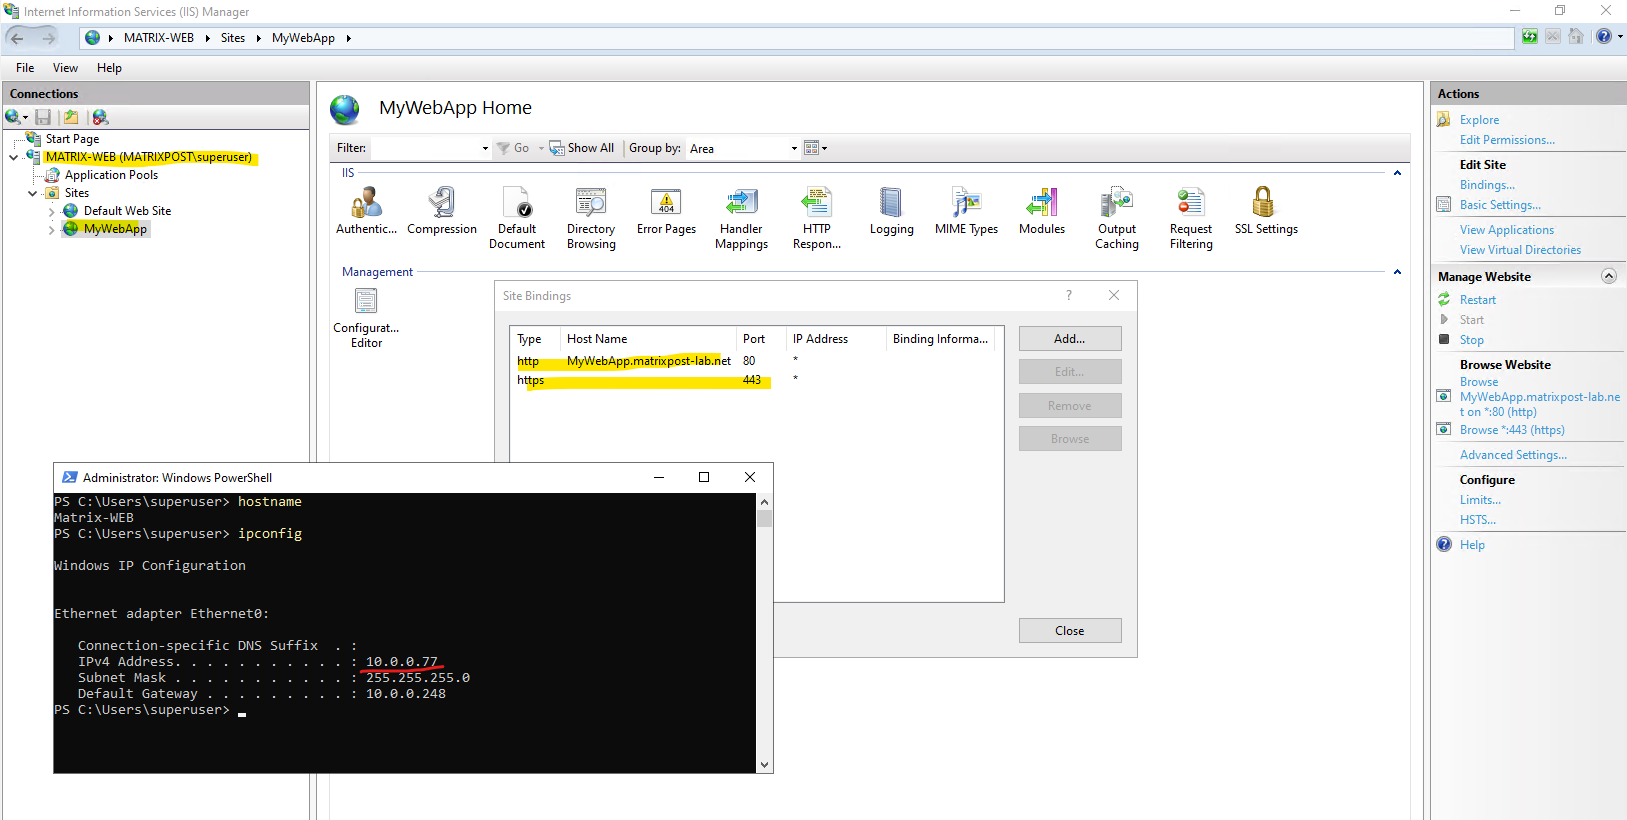Open the Output Caching feature

(x=1117, y=218)
